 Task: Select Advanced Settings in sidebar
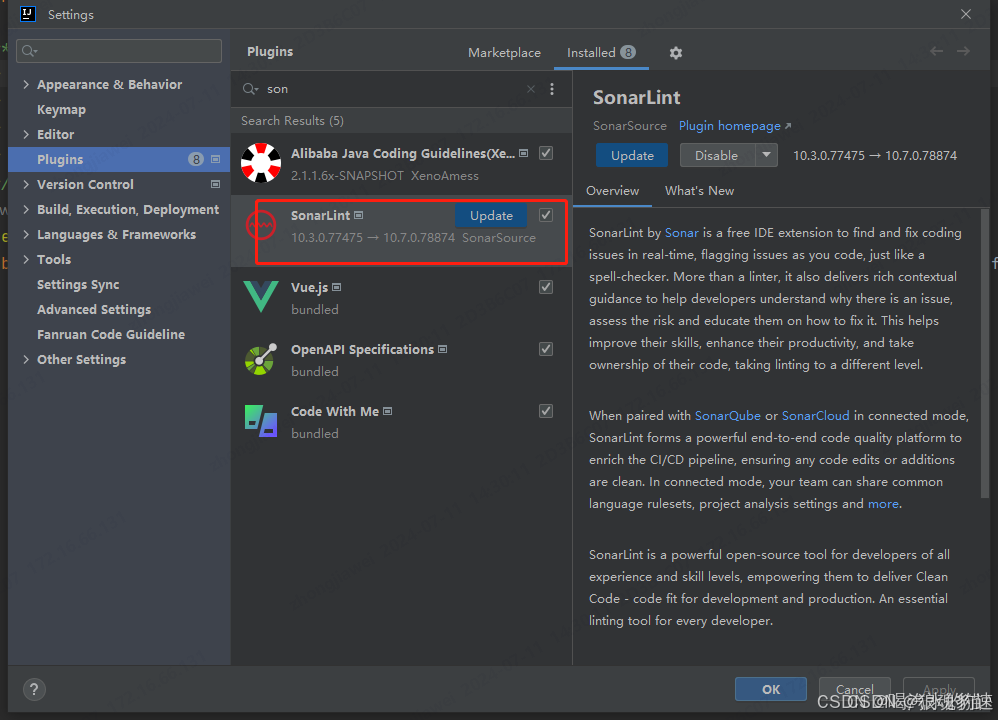(x=94, y=309)
